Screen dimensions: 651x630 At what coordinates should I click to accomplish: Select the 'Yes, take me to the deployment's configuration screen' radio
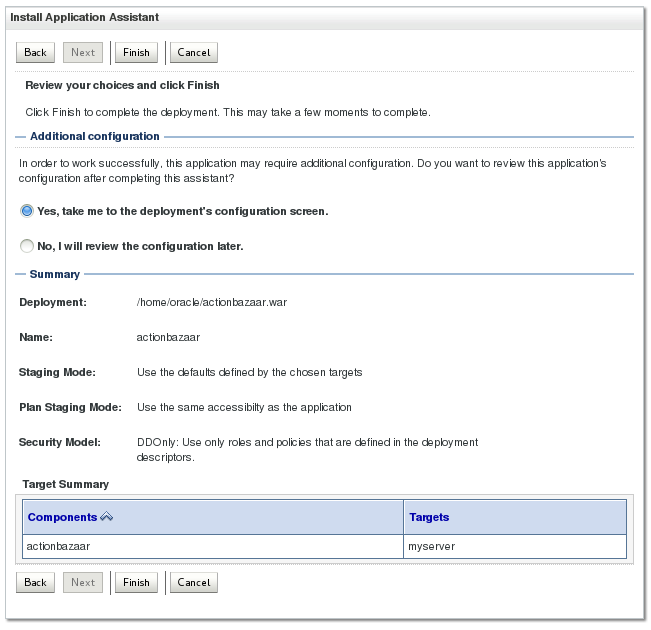(x=27, y=211)
